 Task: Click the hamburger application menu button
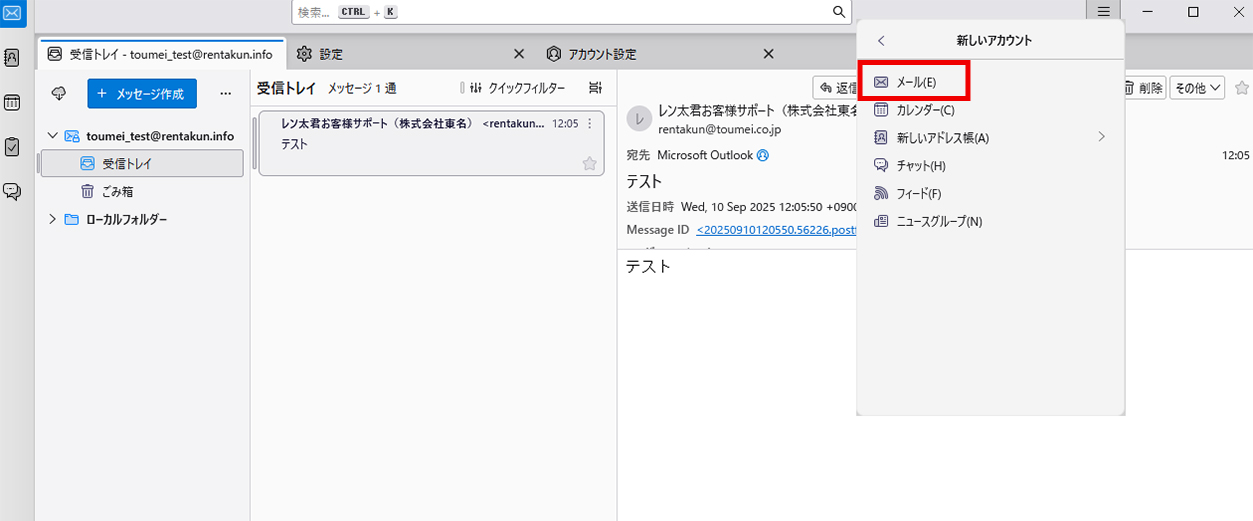[1103, 12]
